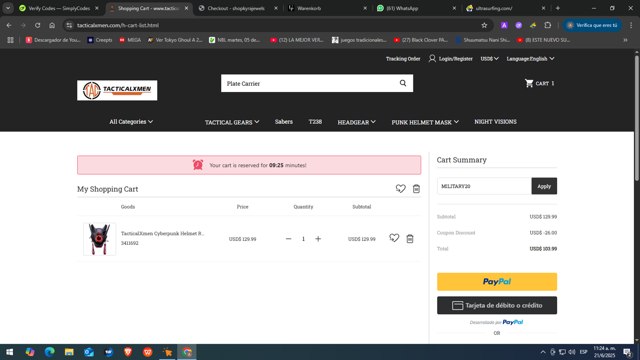The image size is (640, 360).
Task: Click the TacticalXmen logo
Action: pos(117,90)
